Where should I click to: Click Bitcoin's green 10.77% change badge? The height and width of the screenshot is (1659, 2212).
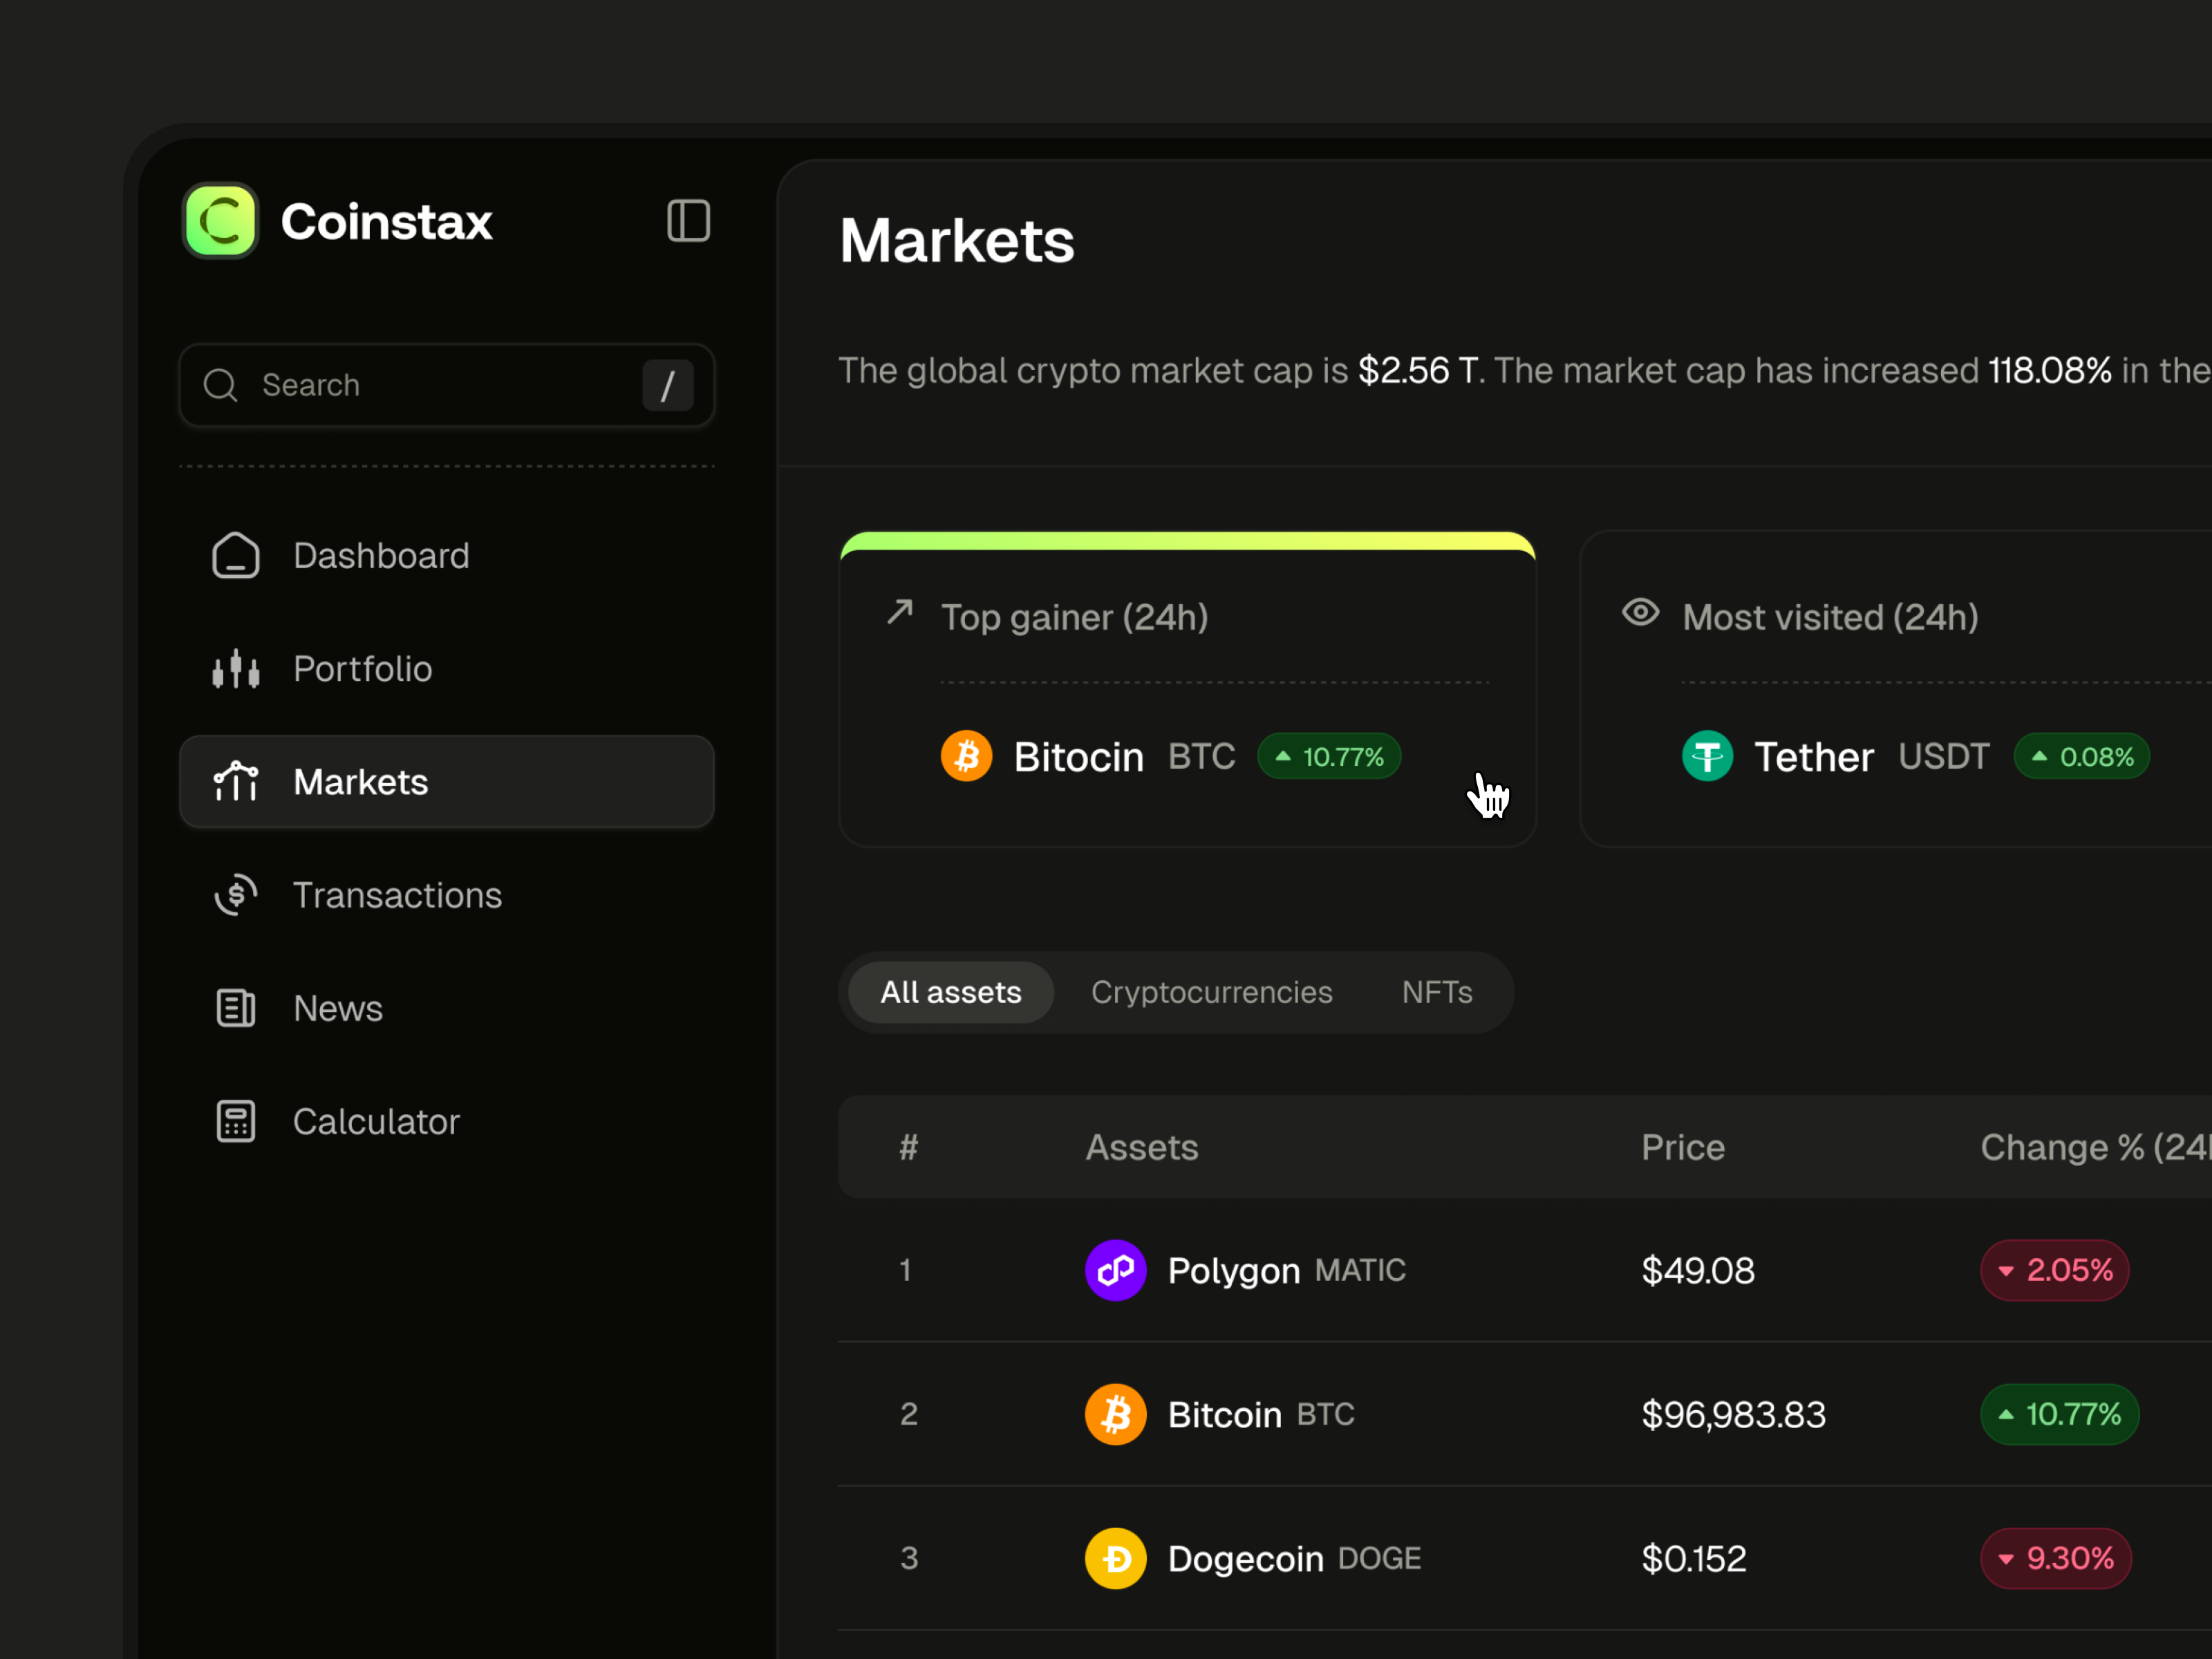pos(2059,1414)
